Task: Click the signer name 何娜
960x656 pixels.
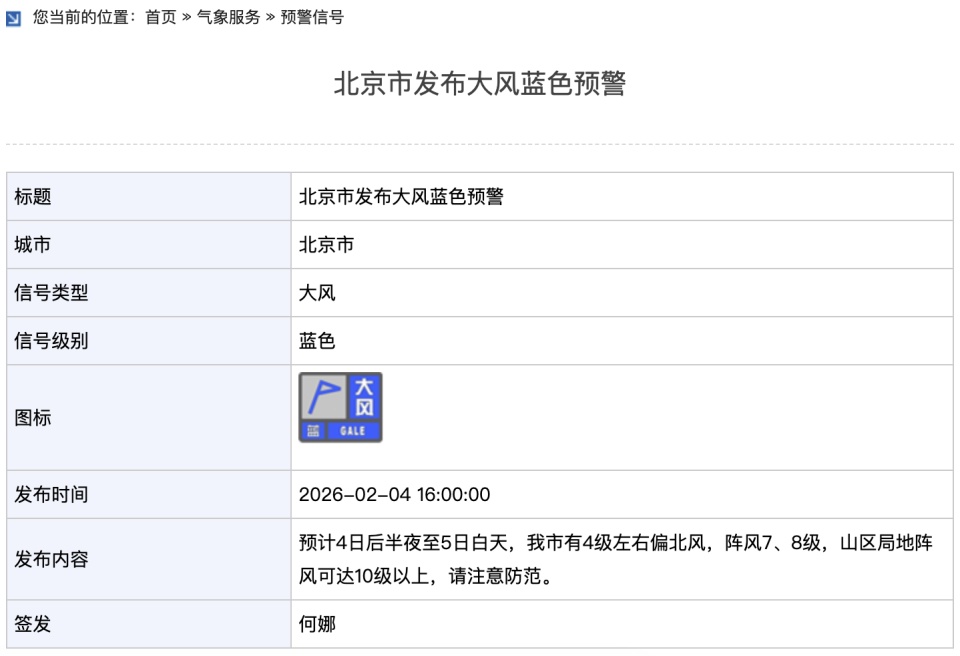Action: point(318,623)
